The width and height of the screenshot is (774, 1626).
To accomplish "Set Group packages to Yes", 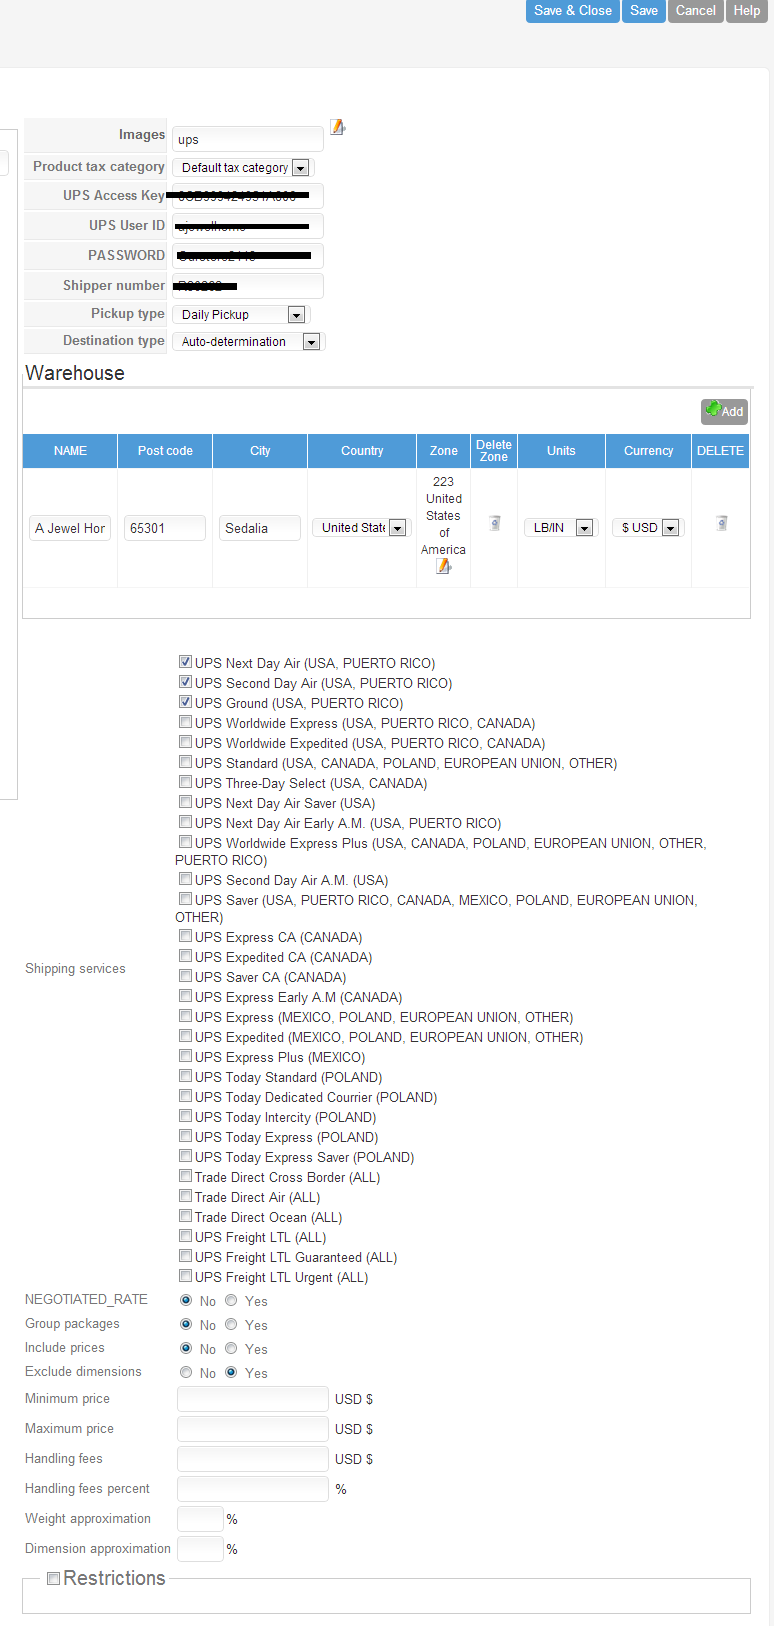I will 231,1324.
